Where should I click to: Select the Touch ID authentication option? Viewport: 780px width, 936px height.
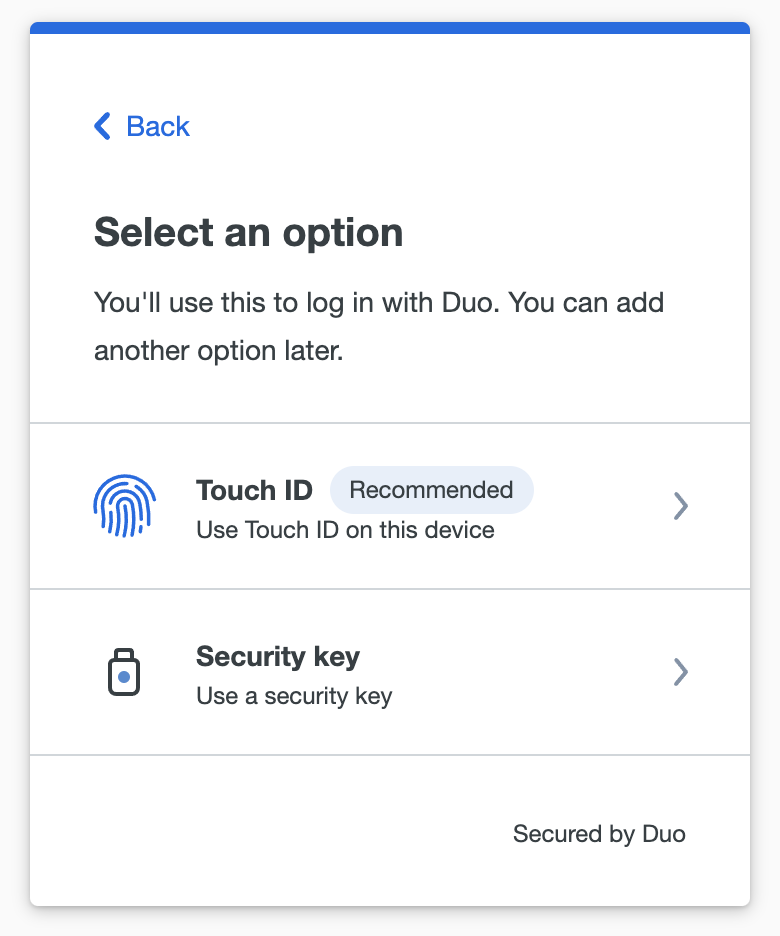pyautogui.click(x=390, y=505)
